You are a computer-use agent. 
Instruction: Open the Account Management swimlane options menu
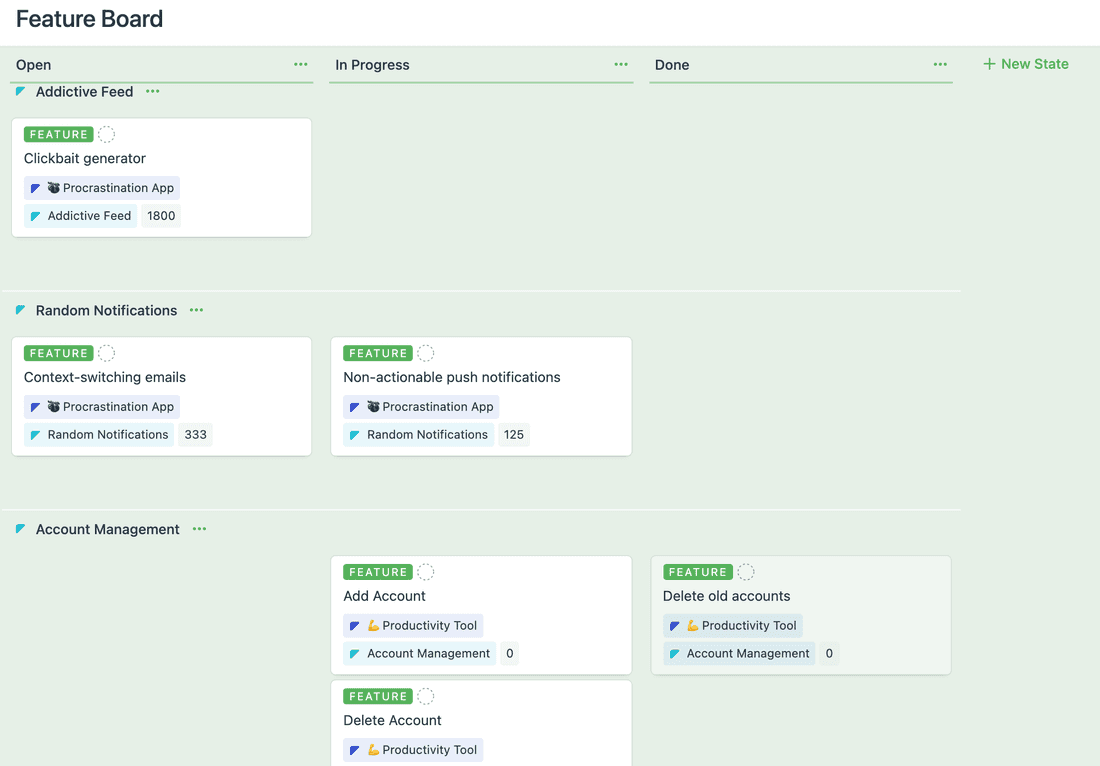point(197,529)
